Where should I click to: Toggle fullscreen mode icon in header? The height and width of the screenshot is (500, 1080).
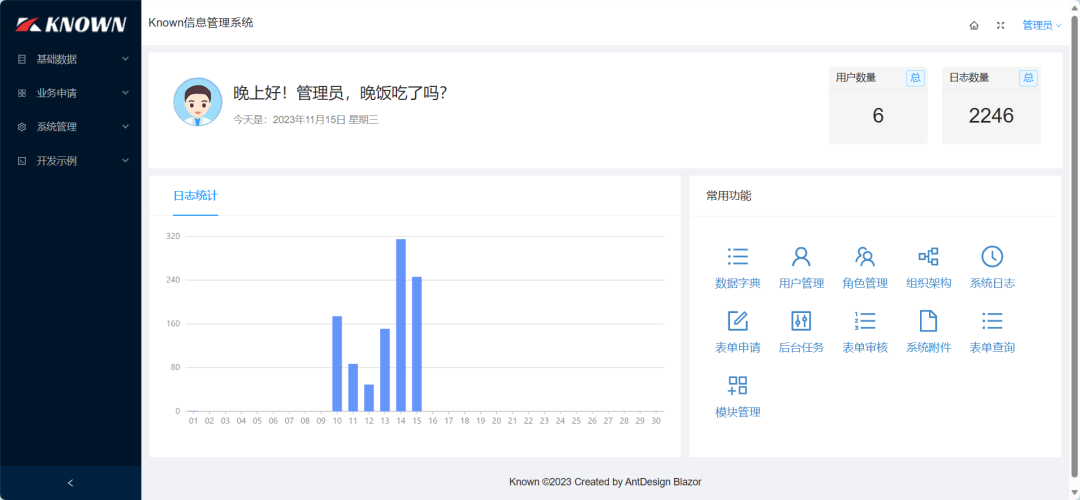point(1000,25)
